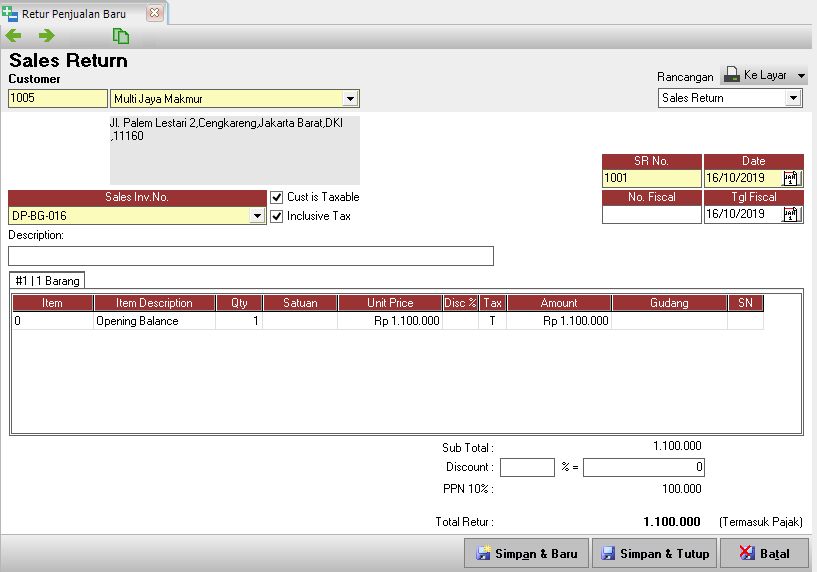Open the Date calendar picker icon
This screenshot has height=572, width=817.
[x=792, y=179]
